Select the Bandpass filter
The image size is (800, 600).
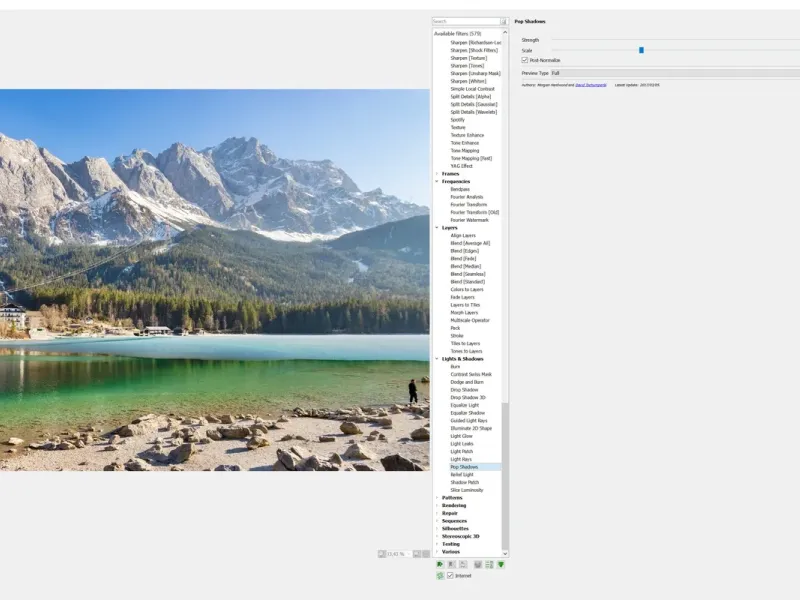(x=460, y=189)
